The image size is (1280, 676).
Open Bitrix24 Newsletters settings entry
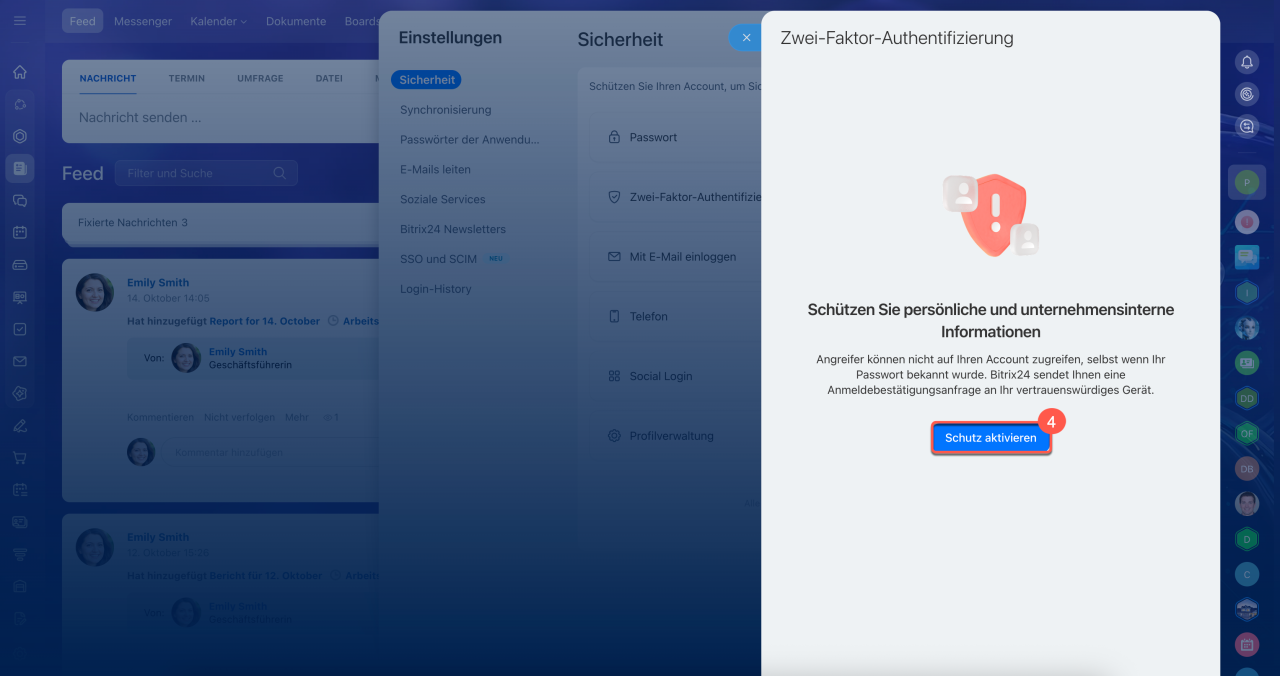click(x=453, y=230)
